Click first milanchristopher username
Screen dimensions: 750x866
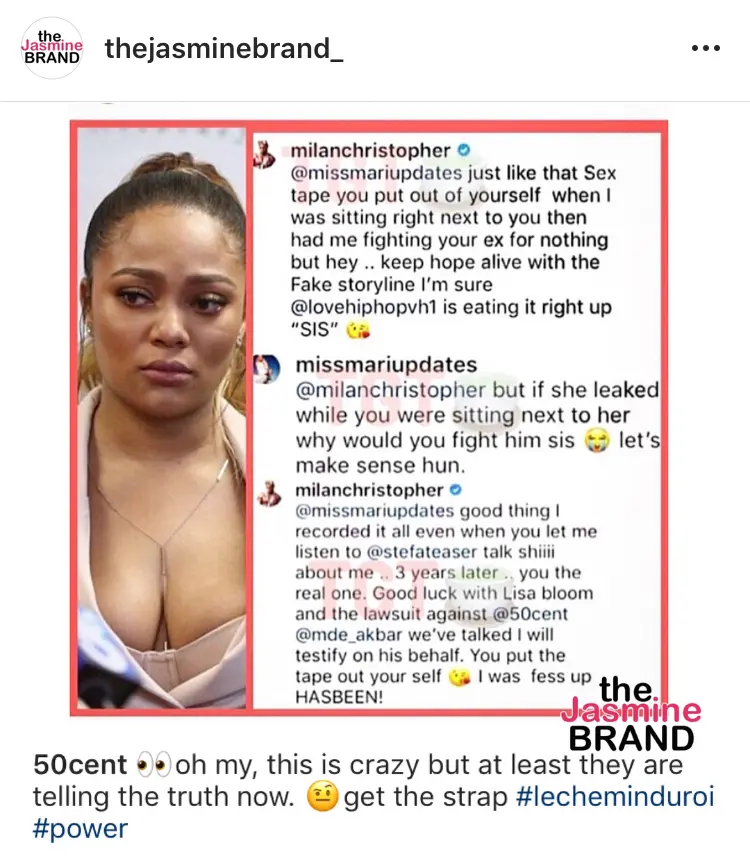370,150
